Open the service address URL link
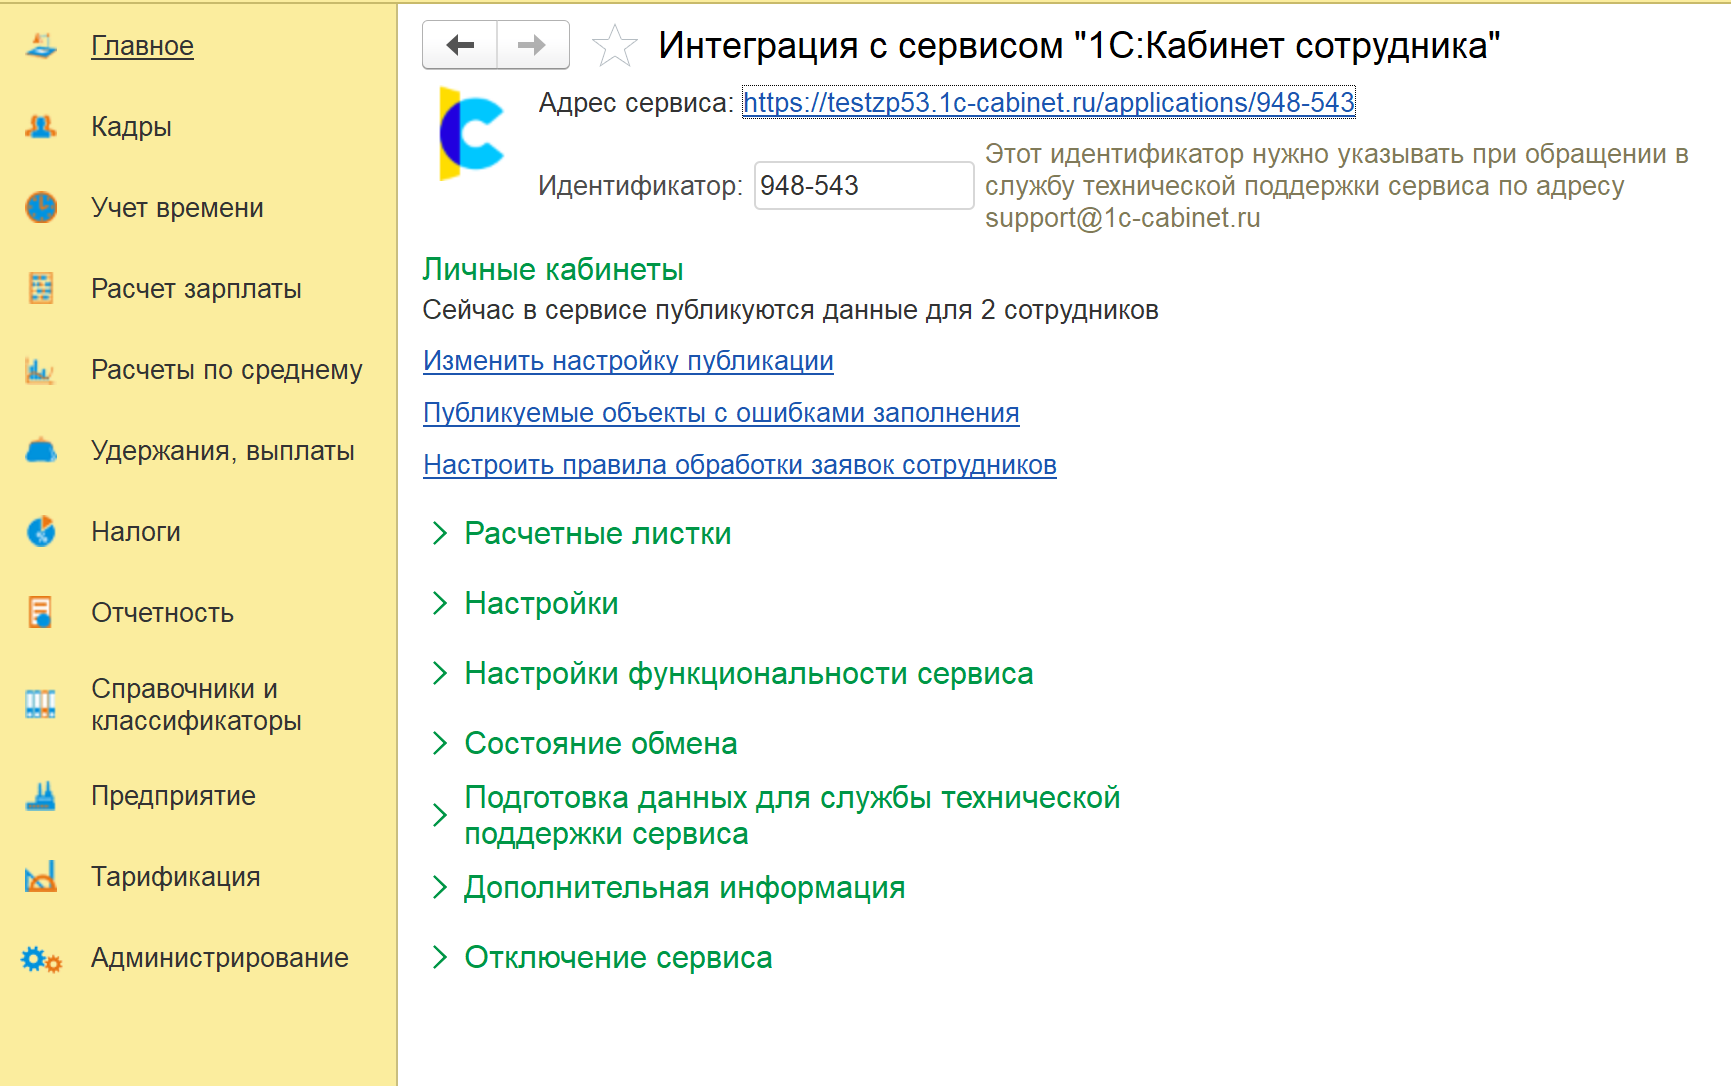Screen dimensions: 1731x1086 pos(1049,103)
